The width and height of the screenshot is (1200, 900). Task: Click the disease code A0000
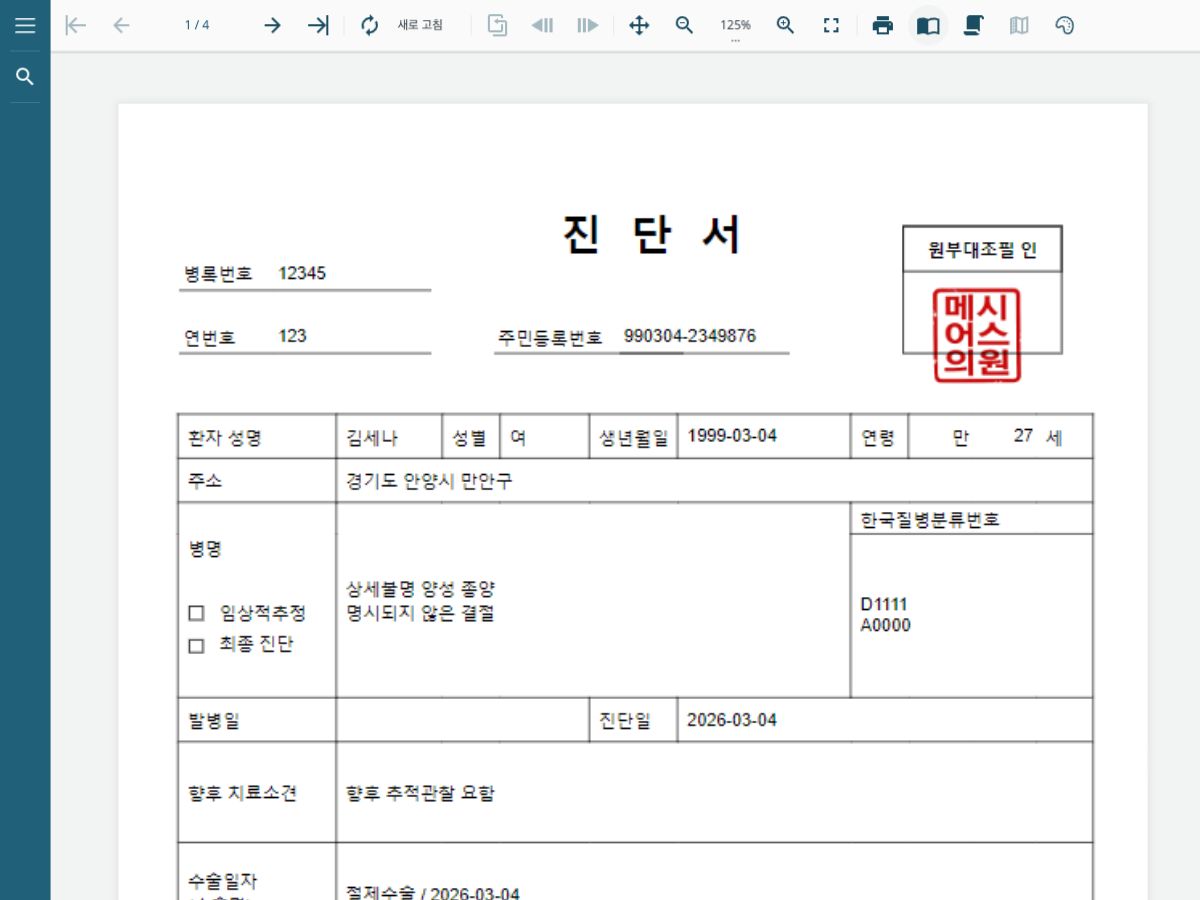(x=886, y=626)
